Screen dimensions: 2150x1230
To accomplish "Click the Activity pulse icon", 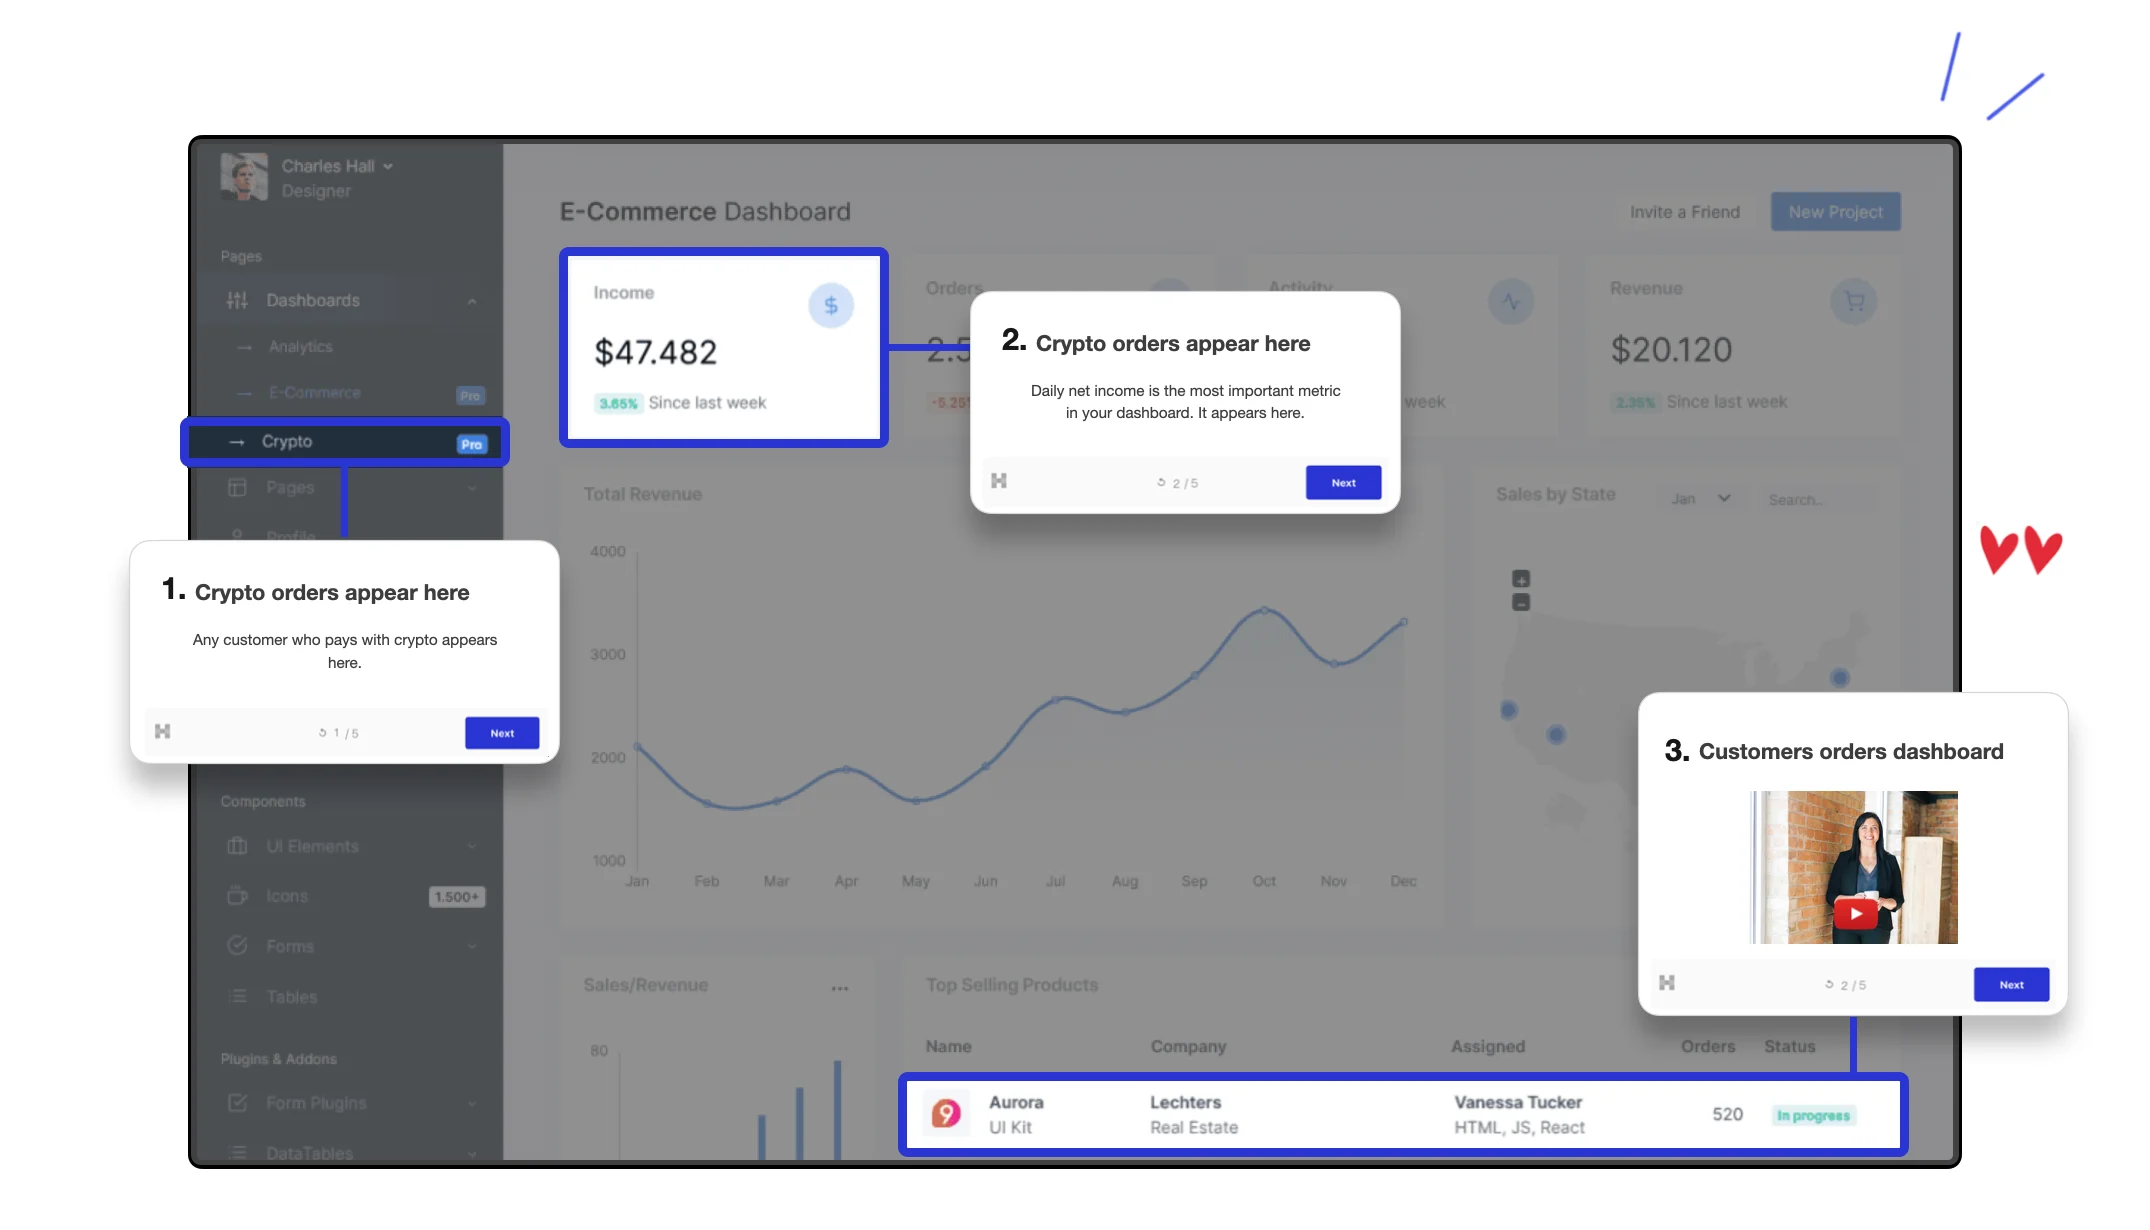I will tap(1511, 301).
